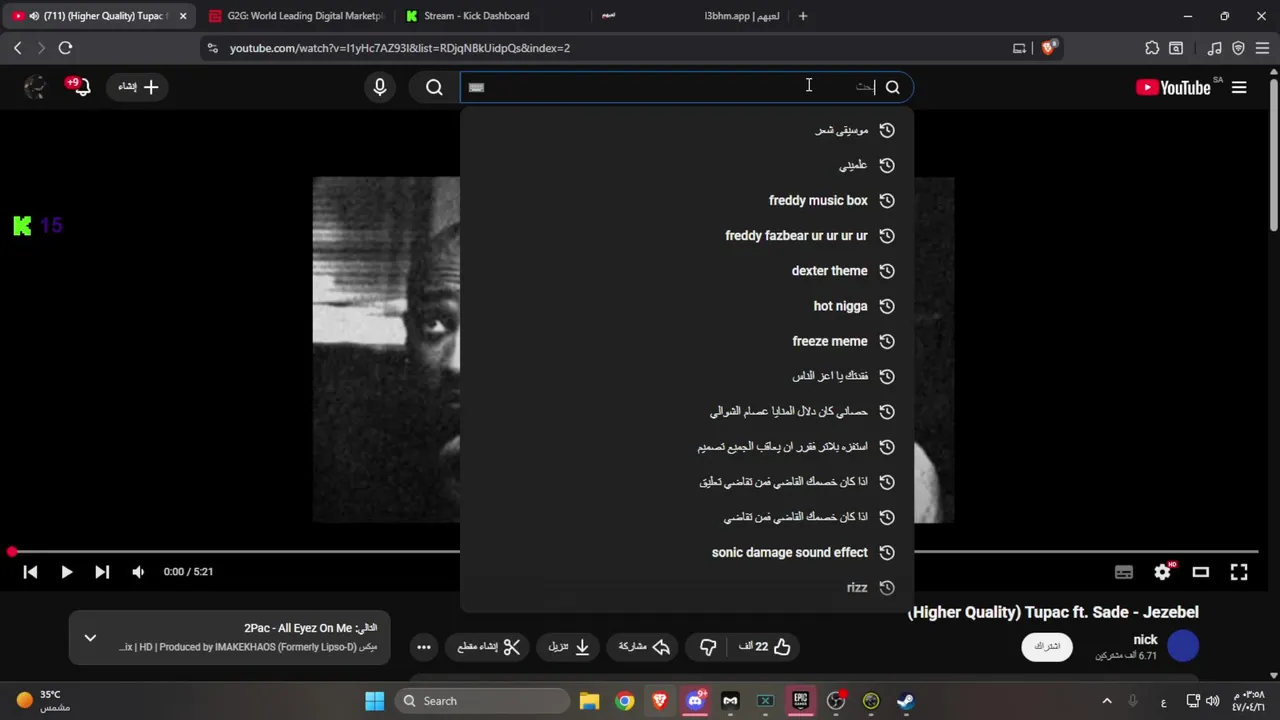Viewport: 1280px width, 720px height.
Task: Switch to the G2G World Leading Digital Marketplace tab
Action: 296,16
